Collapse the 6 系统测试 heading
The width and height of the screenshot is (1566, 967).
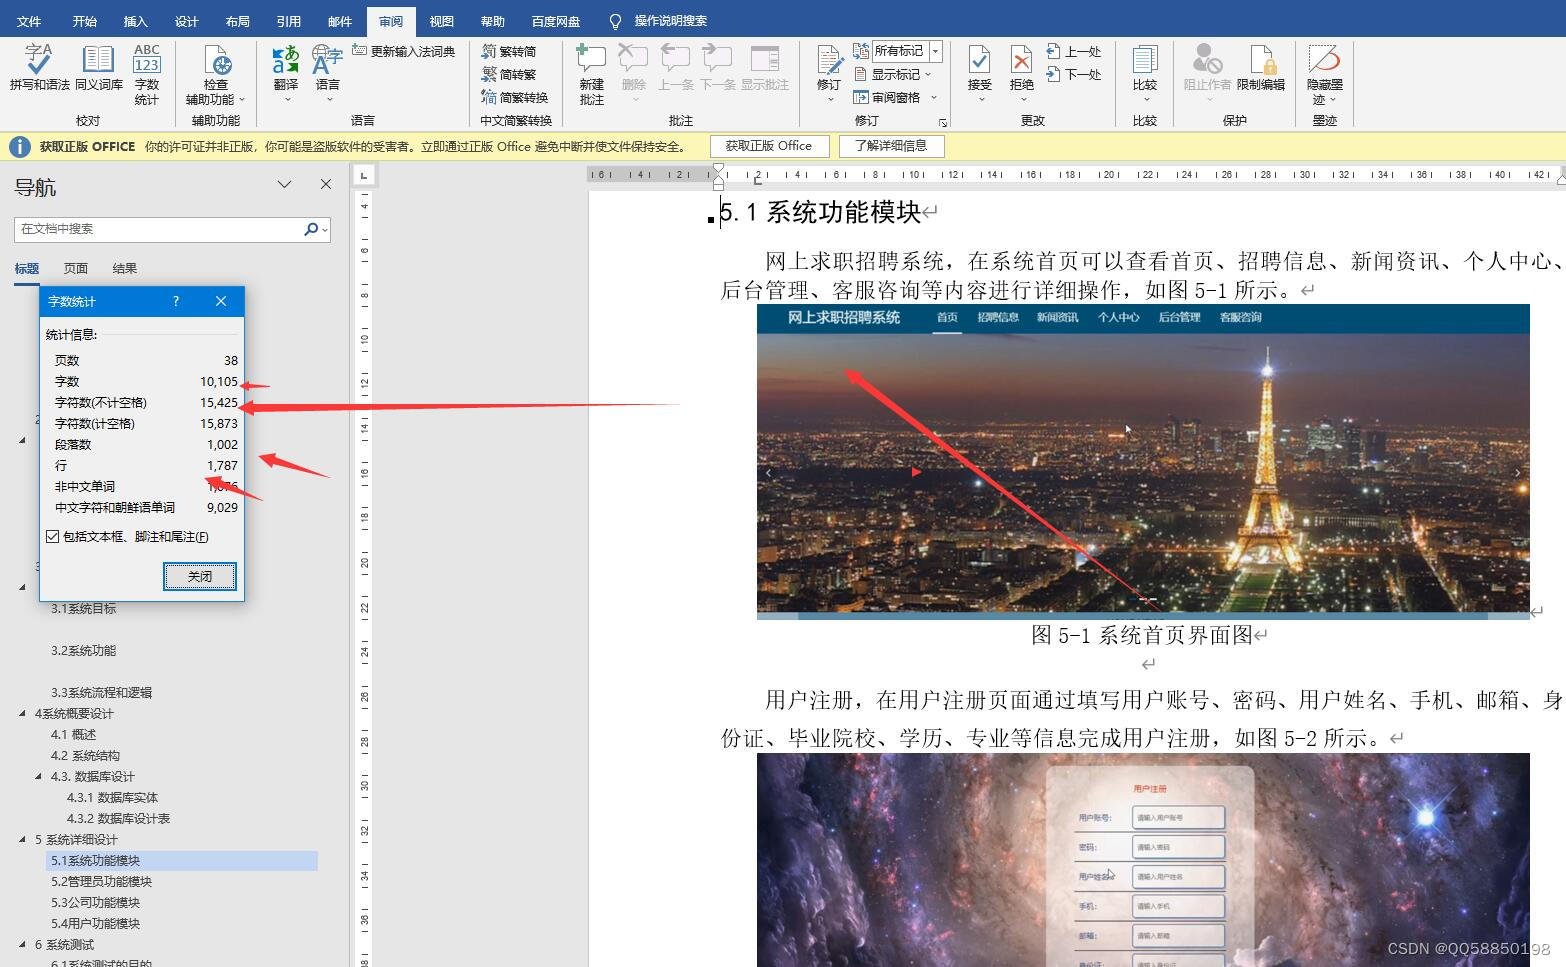[23, 944]
